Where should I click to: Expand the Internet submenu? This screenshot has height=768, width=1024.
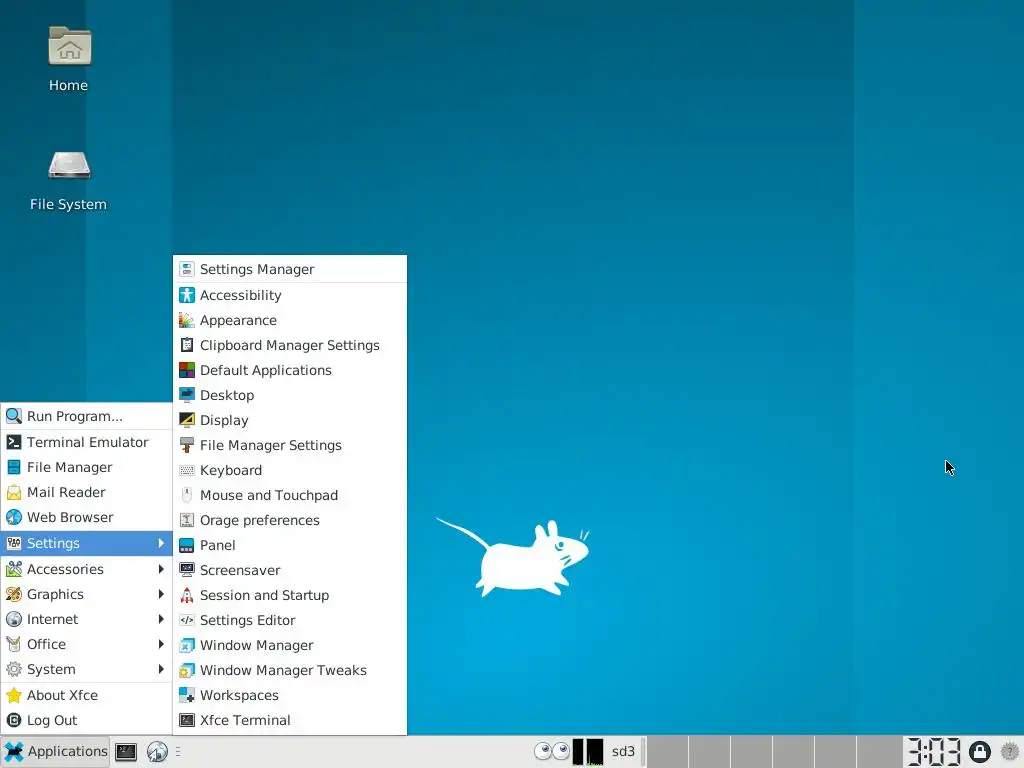click(x=86, y=619)
